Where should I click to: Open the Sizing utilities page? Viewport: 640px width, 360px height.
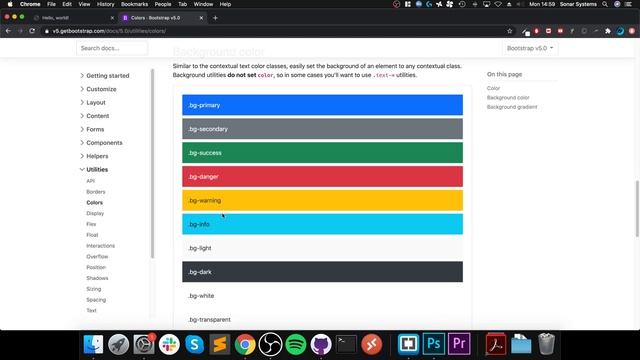coord(93,289)
